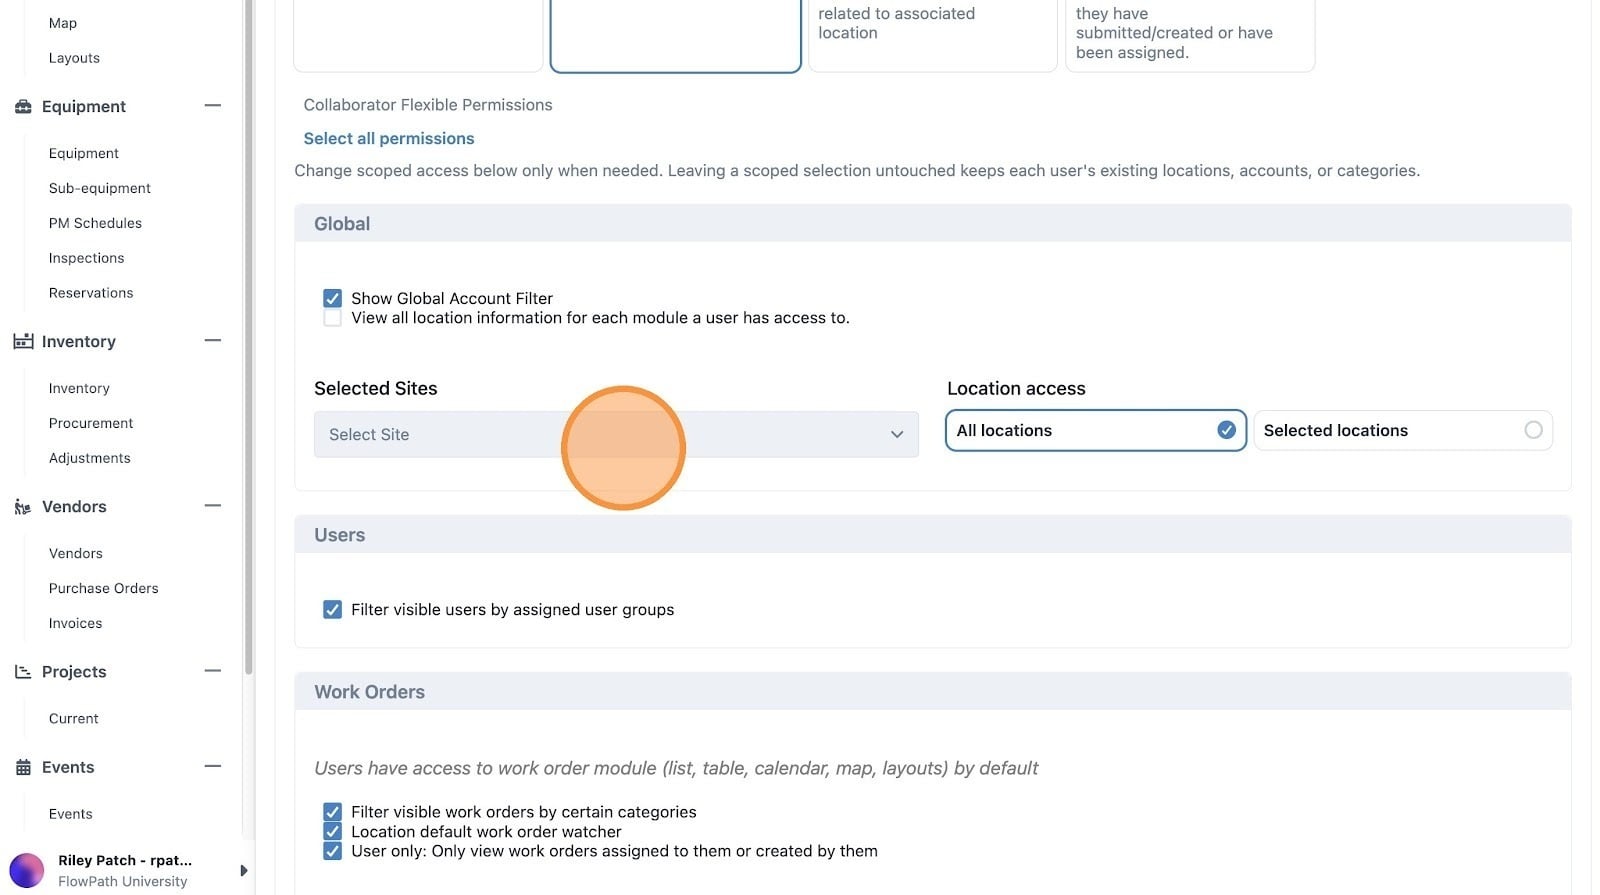
Task: Collapse the Equipment section with minus icon
Action: pyautogui.click(x=212, y=106)
